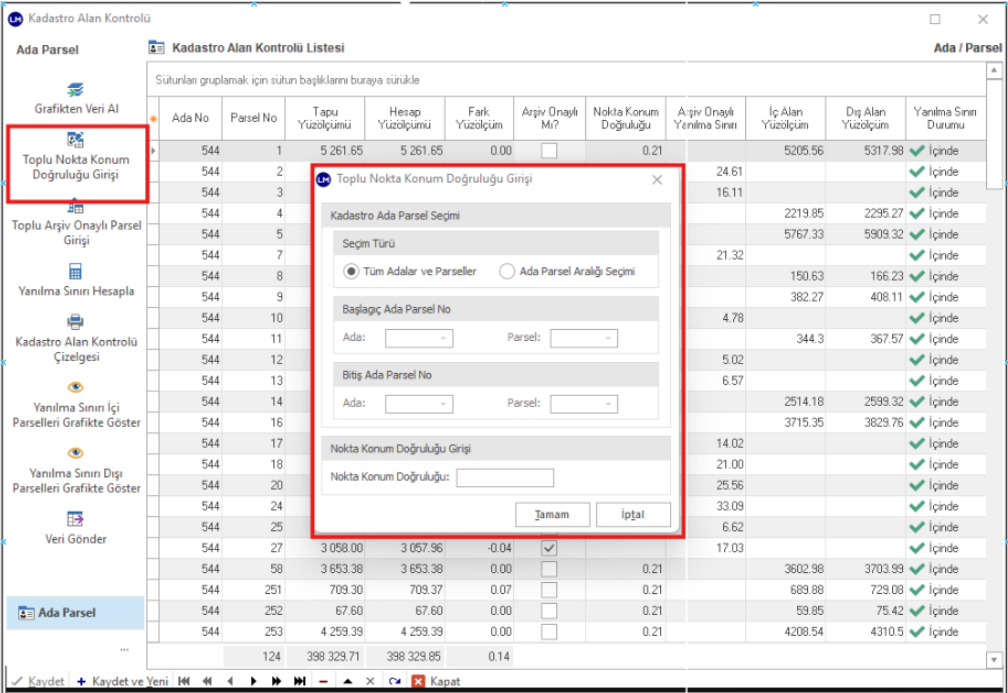
Task: Show Yanılma Sınırı İçi Parselleri Grafikte
Action: (76, 388)
